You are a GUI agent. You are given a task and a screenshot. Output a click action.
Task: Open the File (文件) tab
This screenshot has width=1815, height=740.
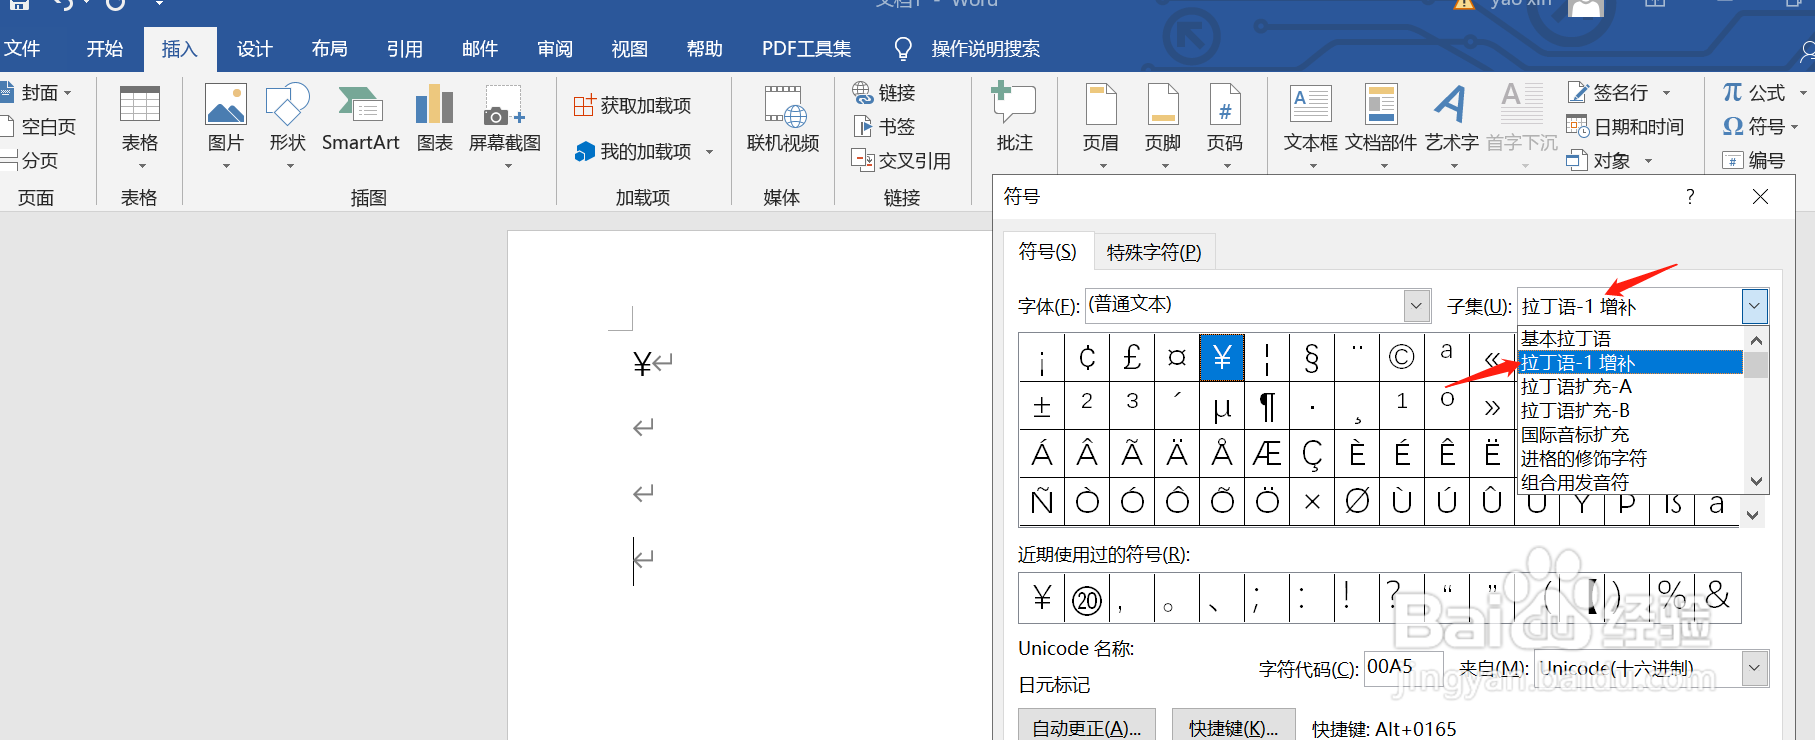[x=22, y=49]
